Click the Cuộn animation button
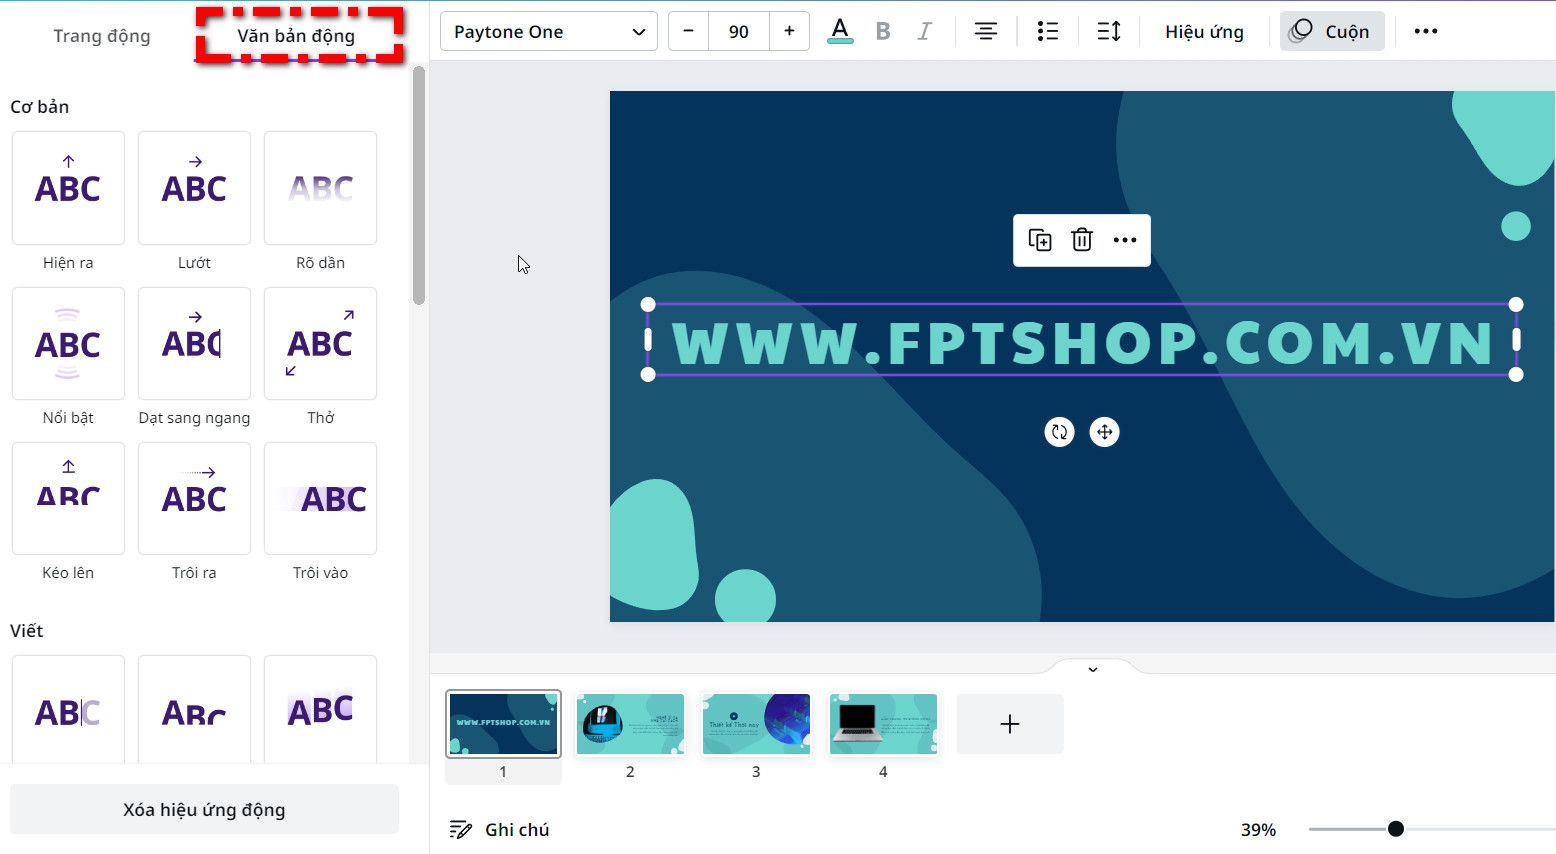Image resolution: width=1556 pixels, height=854 pixels. coord(1332,32)
